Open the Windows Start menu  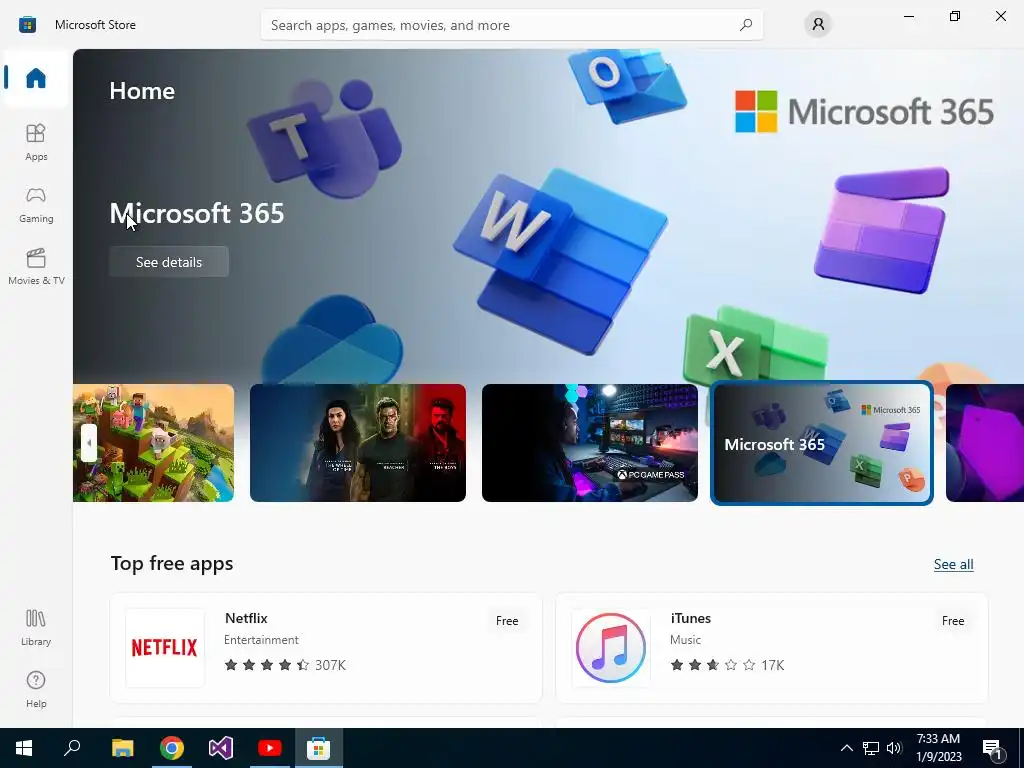click(x=24, y=748)
